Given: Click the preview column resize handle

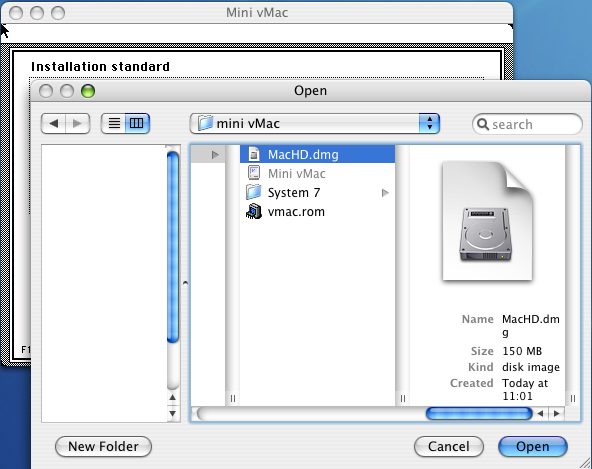Looking at the screenshot, I should (x=573, y=398).
